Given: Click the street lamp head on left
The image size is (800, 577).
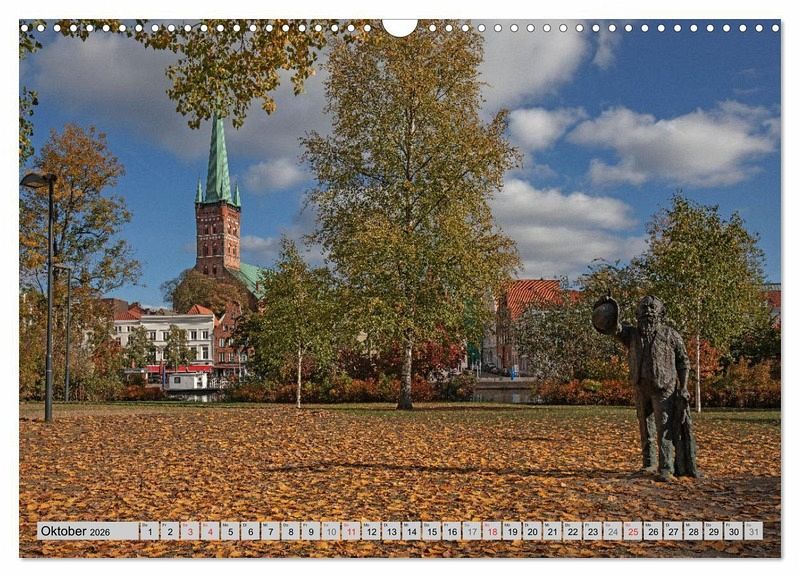Looking at the screenshot, I should (x=38, y=180).
